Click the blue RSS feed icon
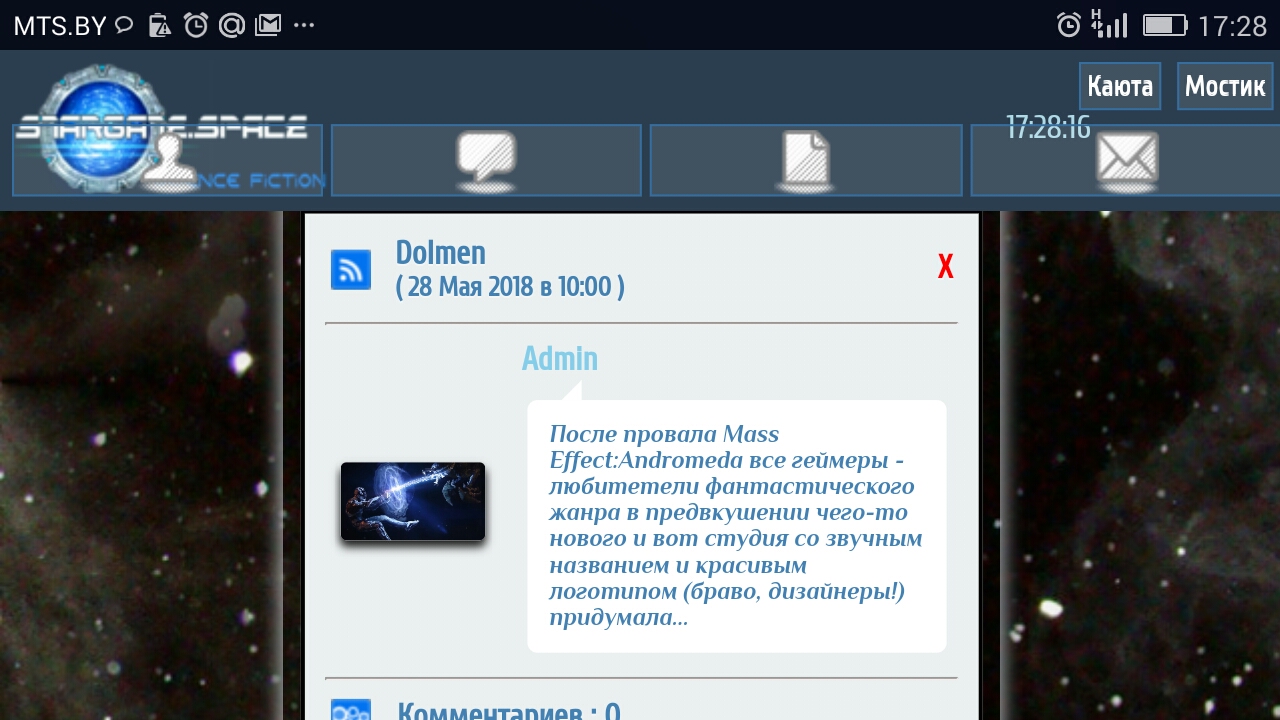The width and height of the screenshot is (1280, 720). pos(351,270)
